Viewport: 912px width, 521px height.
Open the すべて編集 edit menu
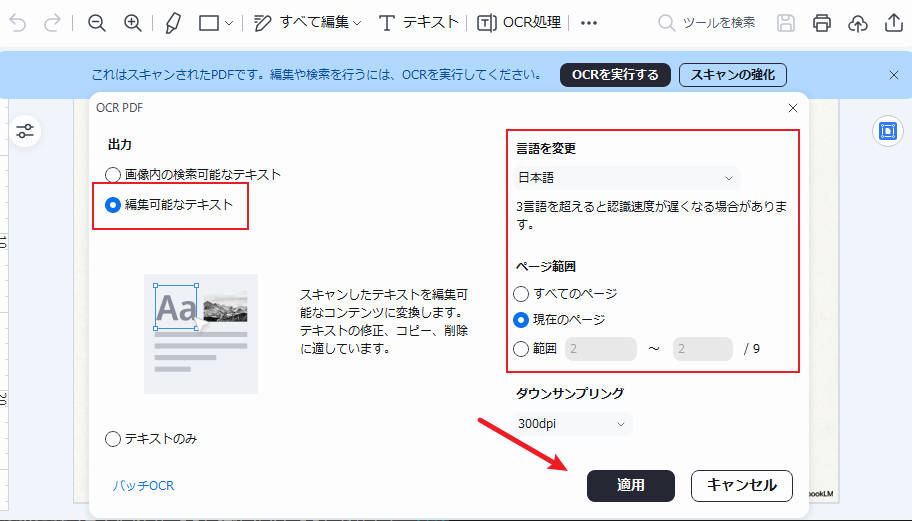click(308, 23)
